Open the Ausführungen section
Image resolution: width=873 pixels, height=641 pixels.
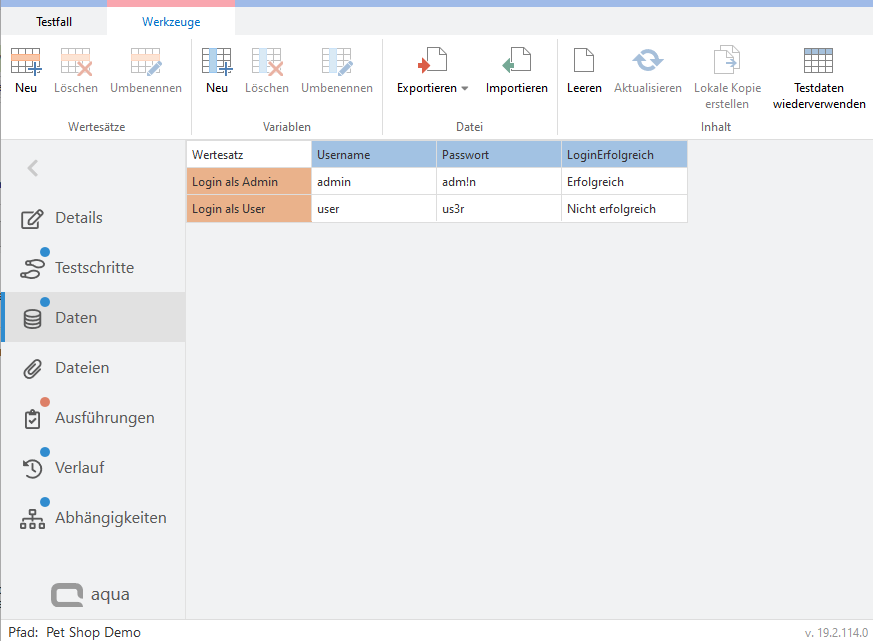[x=103, y=418]
